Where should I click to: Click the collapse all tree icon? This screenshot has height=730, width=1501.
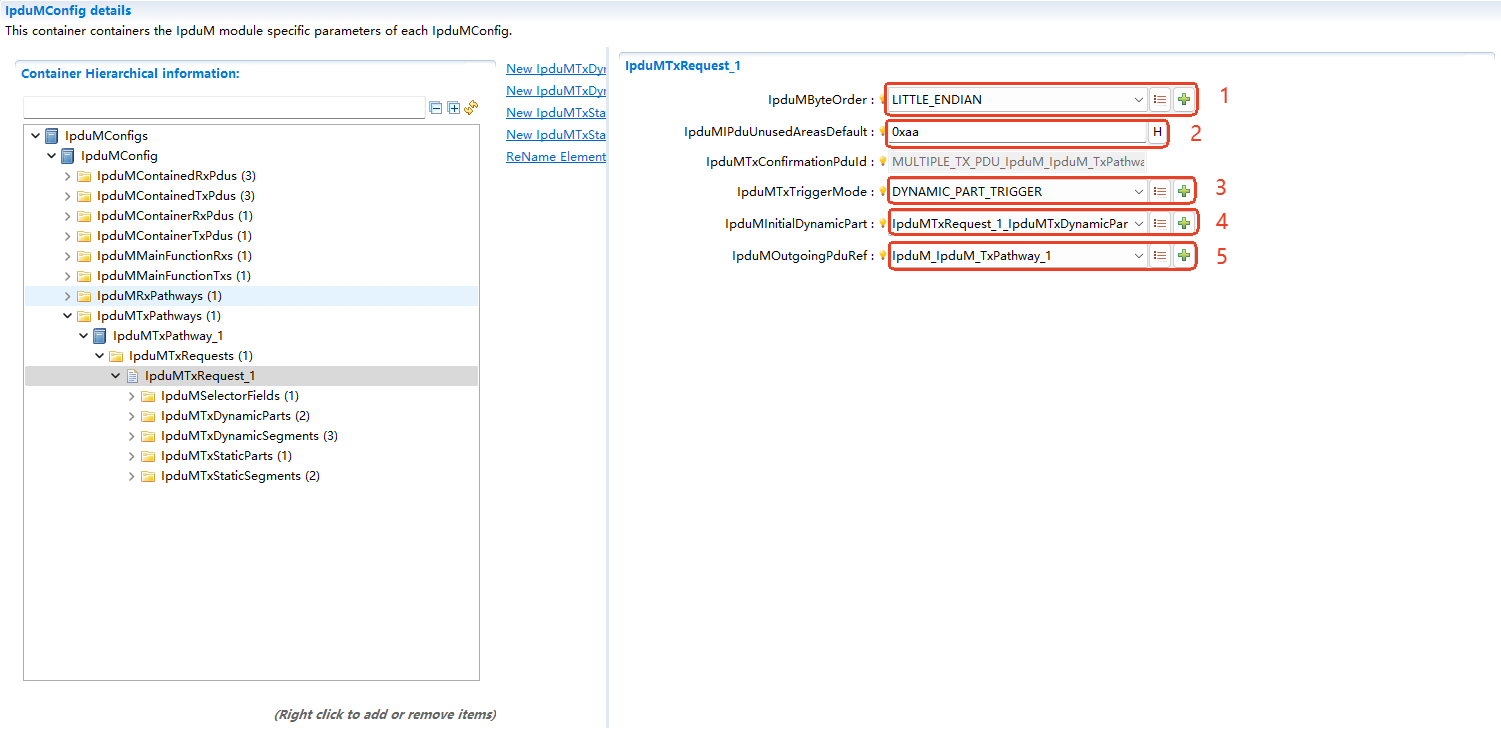coord(436,108)
